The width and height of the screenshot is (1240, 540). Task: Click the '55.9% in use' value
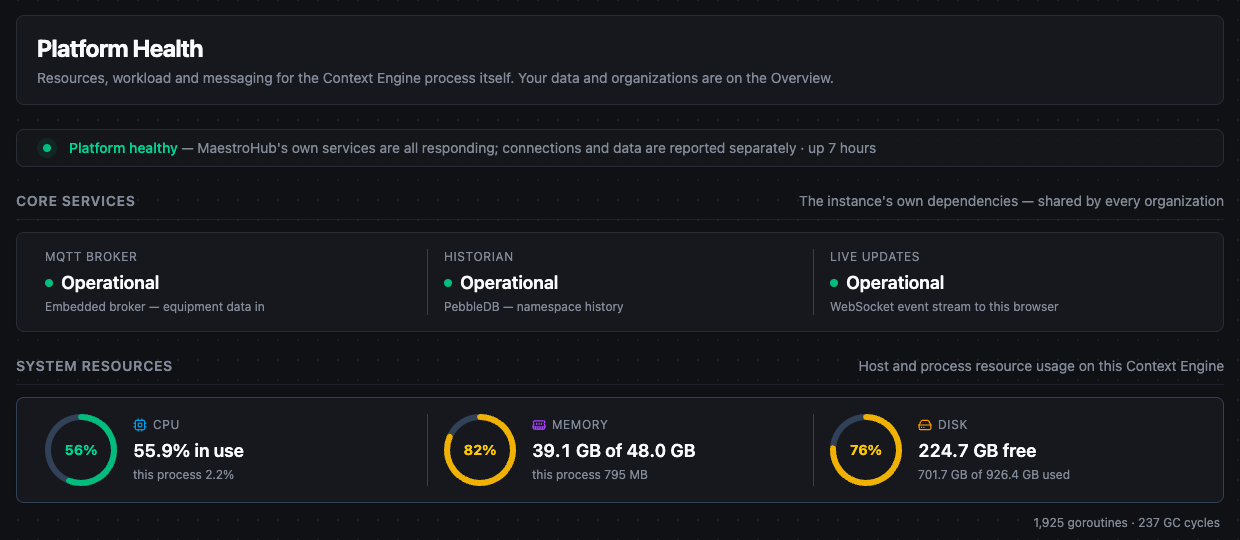[189, 451]
